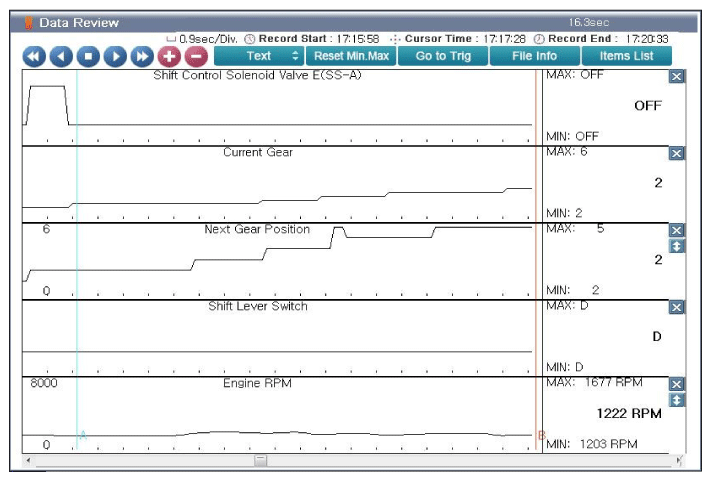The width and height of the screenshot is (711, 481).
Task: Click the Shift Control Solenoid Valve E(SS-A) title
Action: (257, 75)
